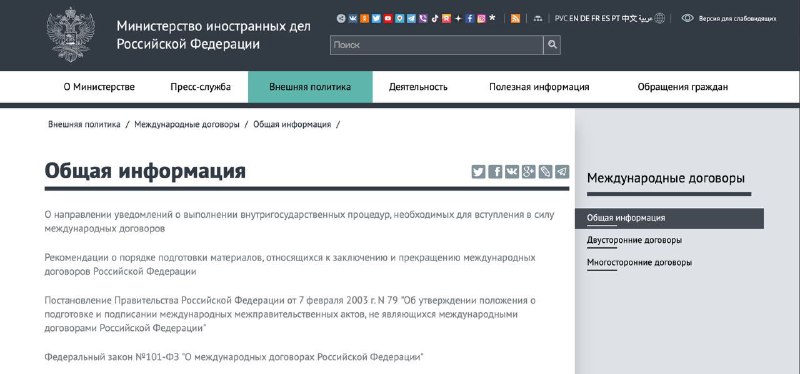Open the orange Odnoklassniki icon in header
The image size is (800, 374).
click(365, 19)
